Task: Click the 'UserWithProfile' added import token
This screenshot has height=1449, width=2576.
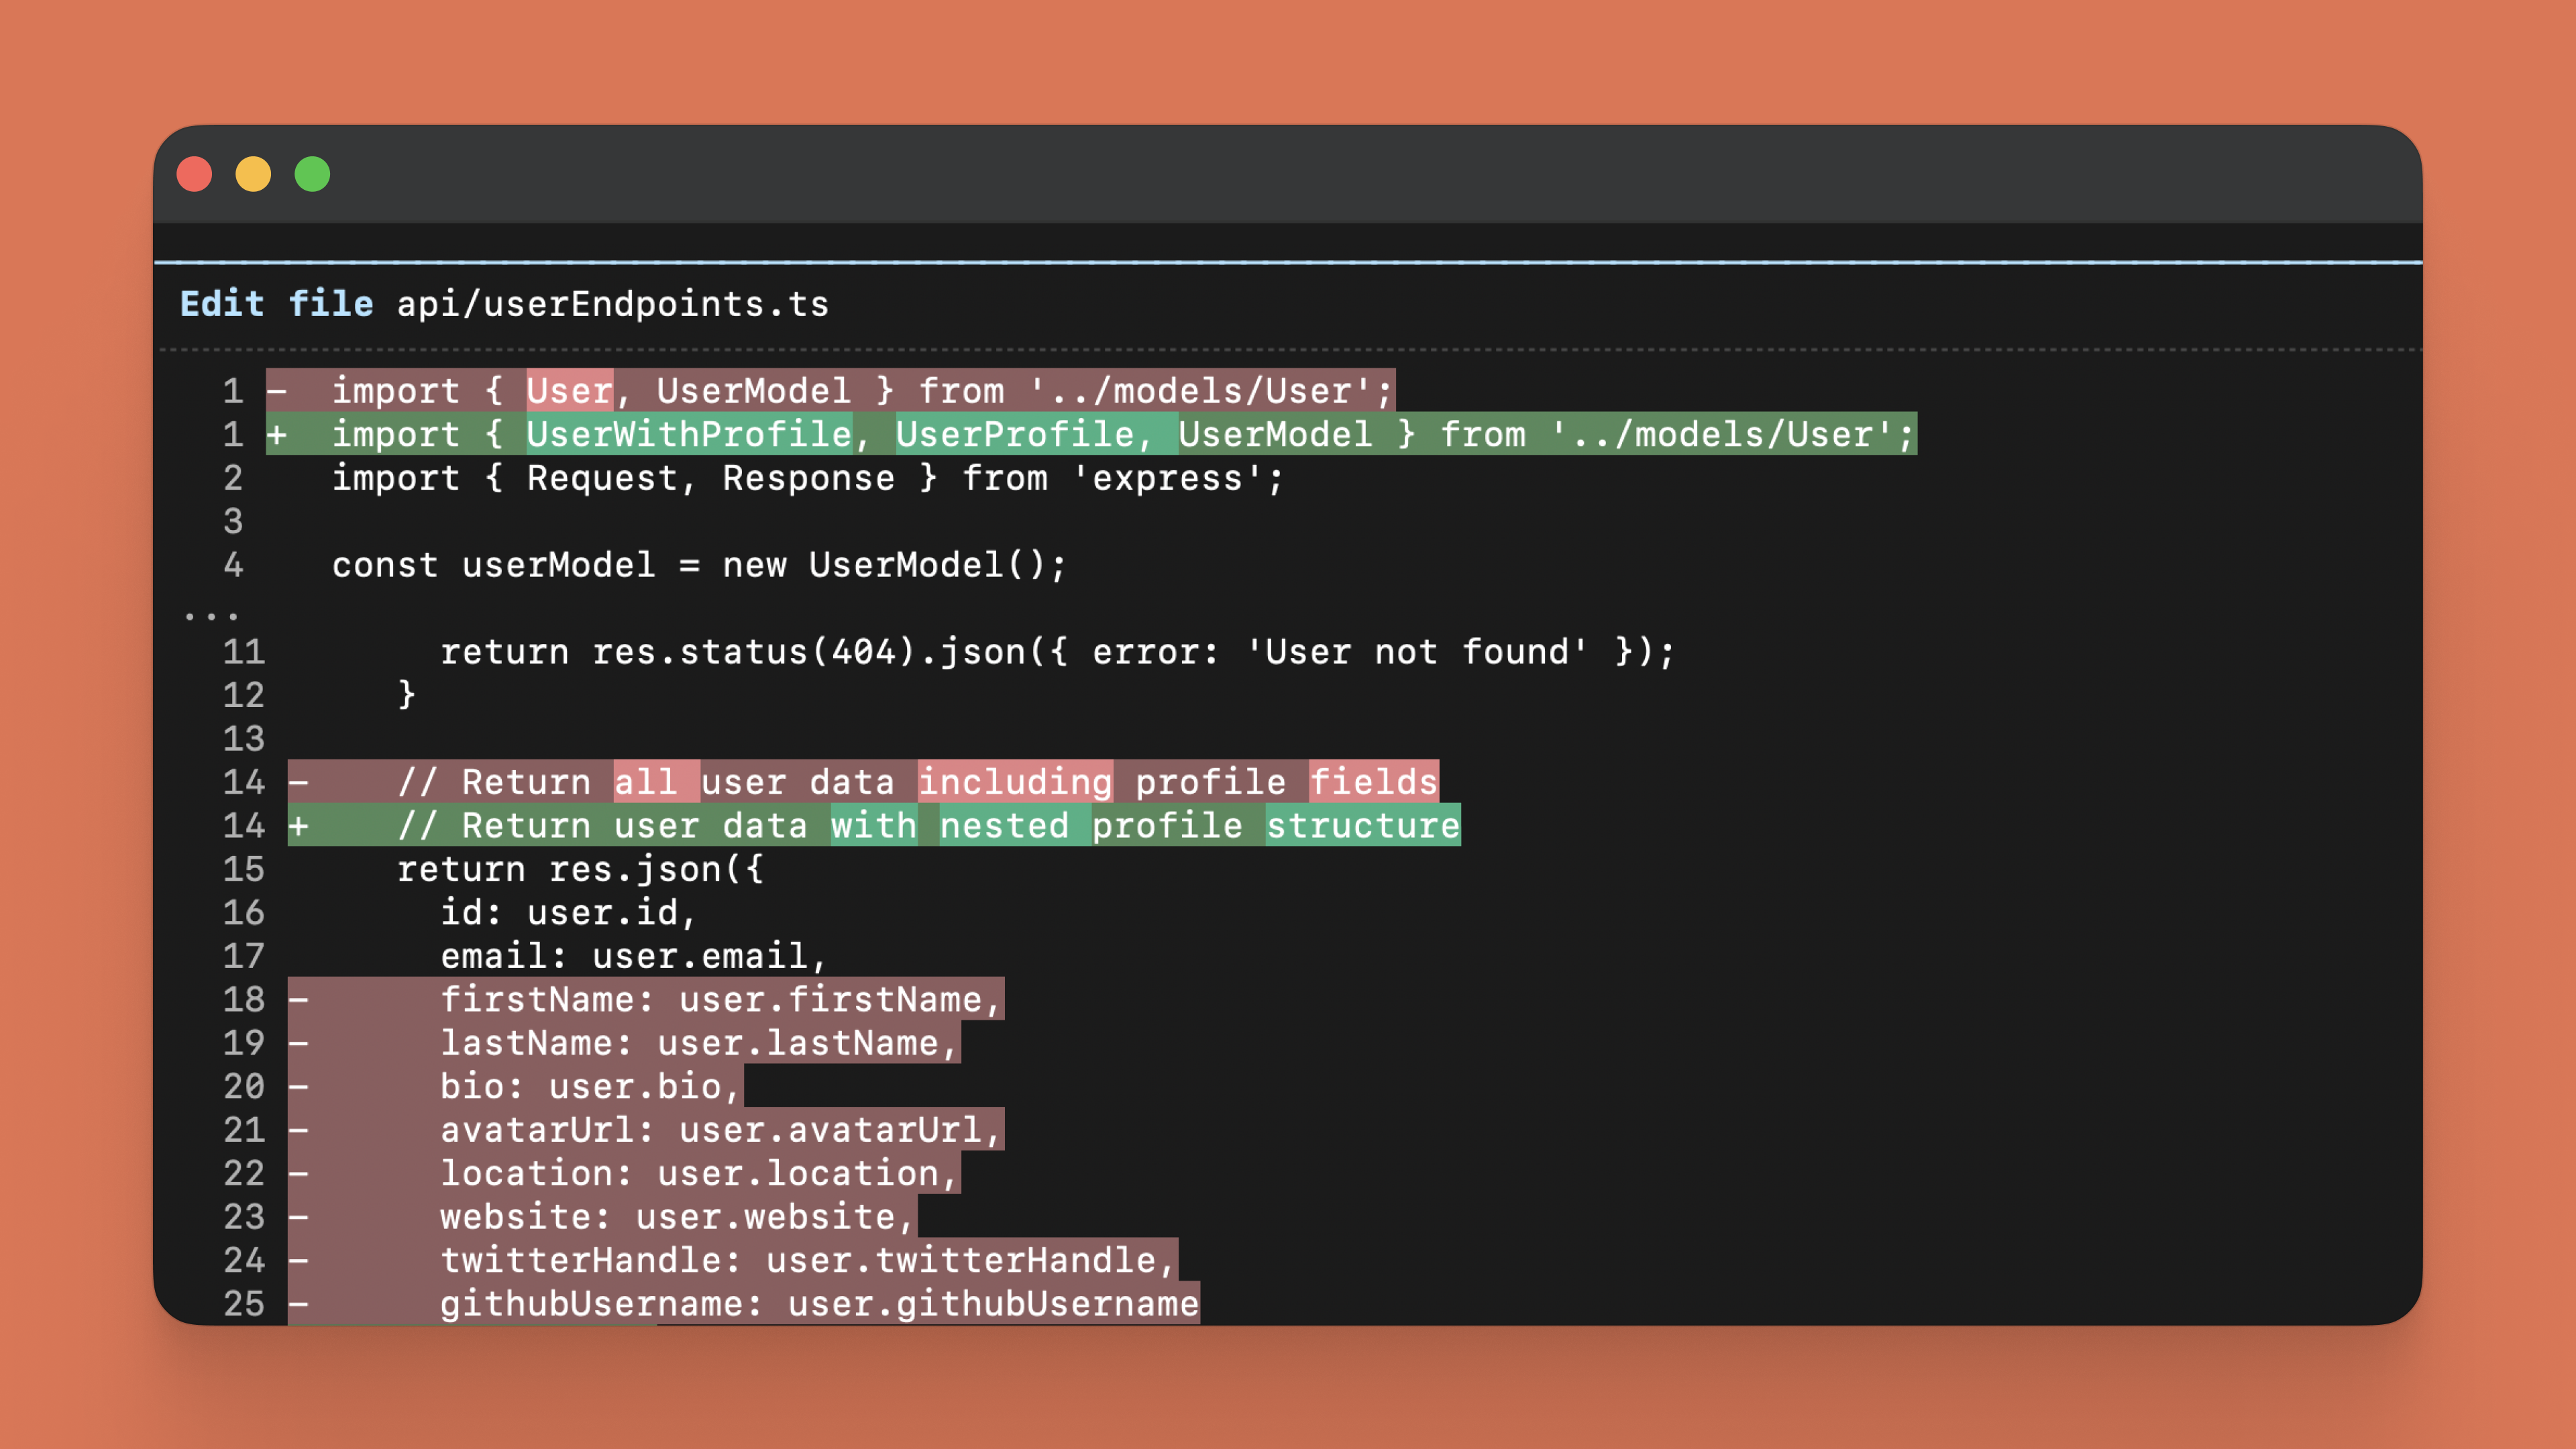Action: click(688, 434)
